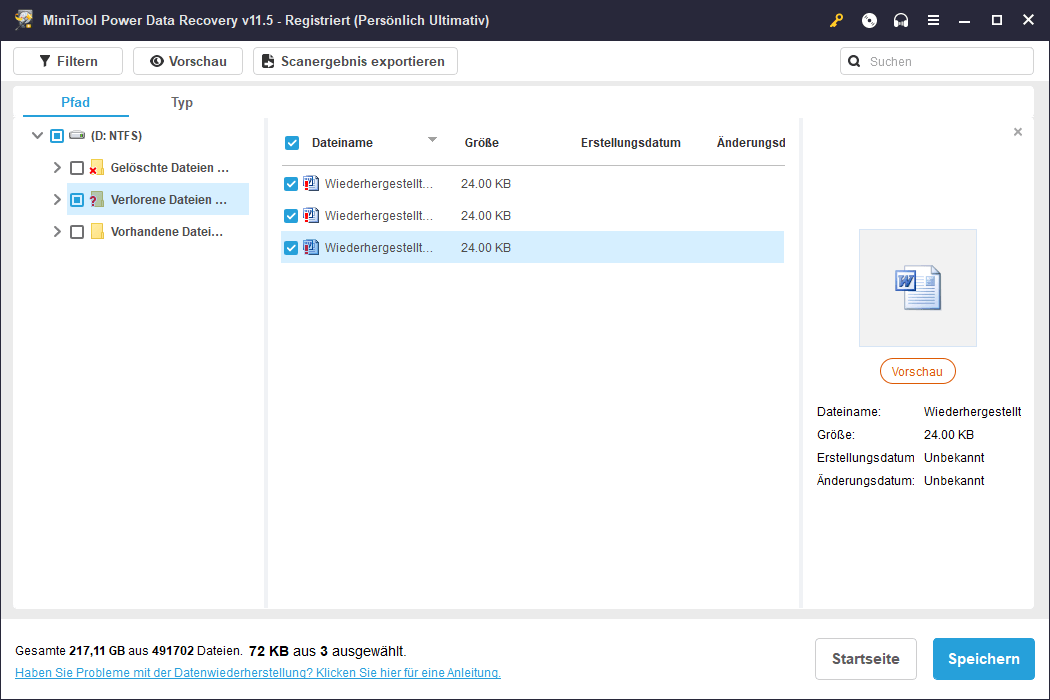Viewport: 1050px width, 700px height.
Task: Open support via the headphones icon
Action: (x=901, y=20)
